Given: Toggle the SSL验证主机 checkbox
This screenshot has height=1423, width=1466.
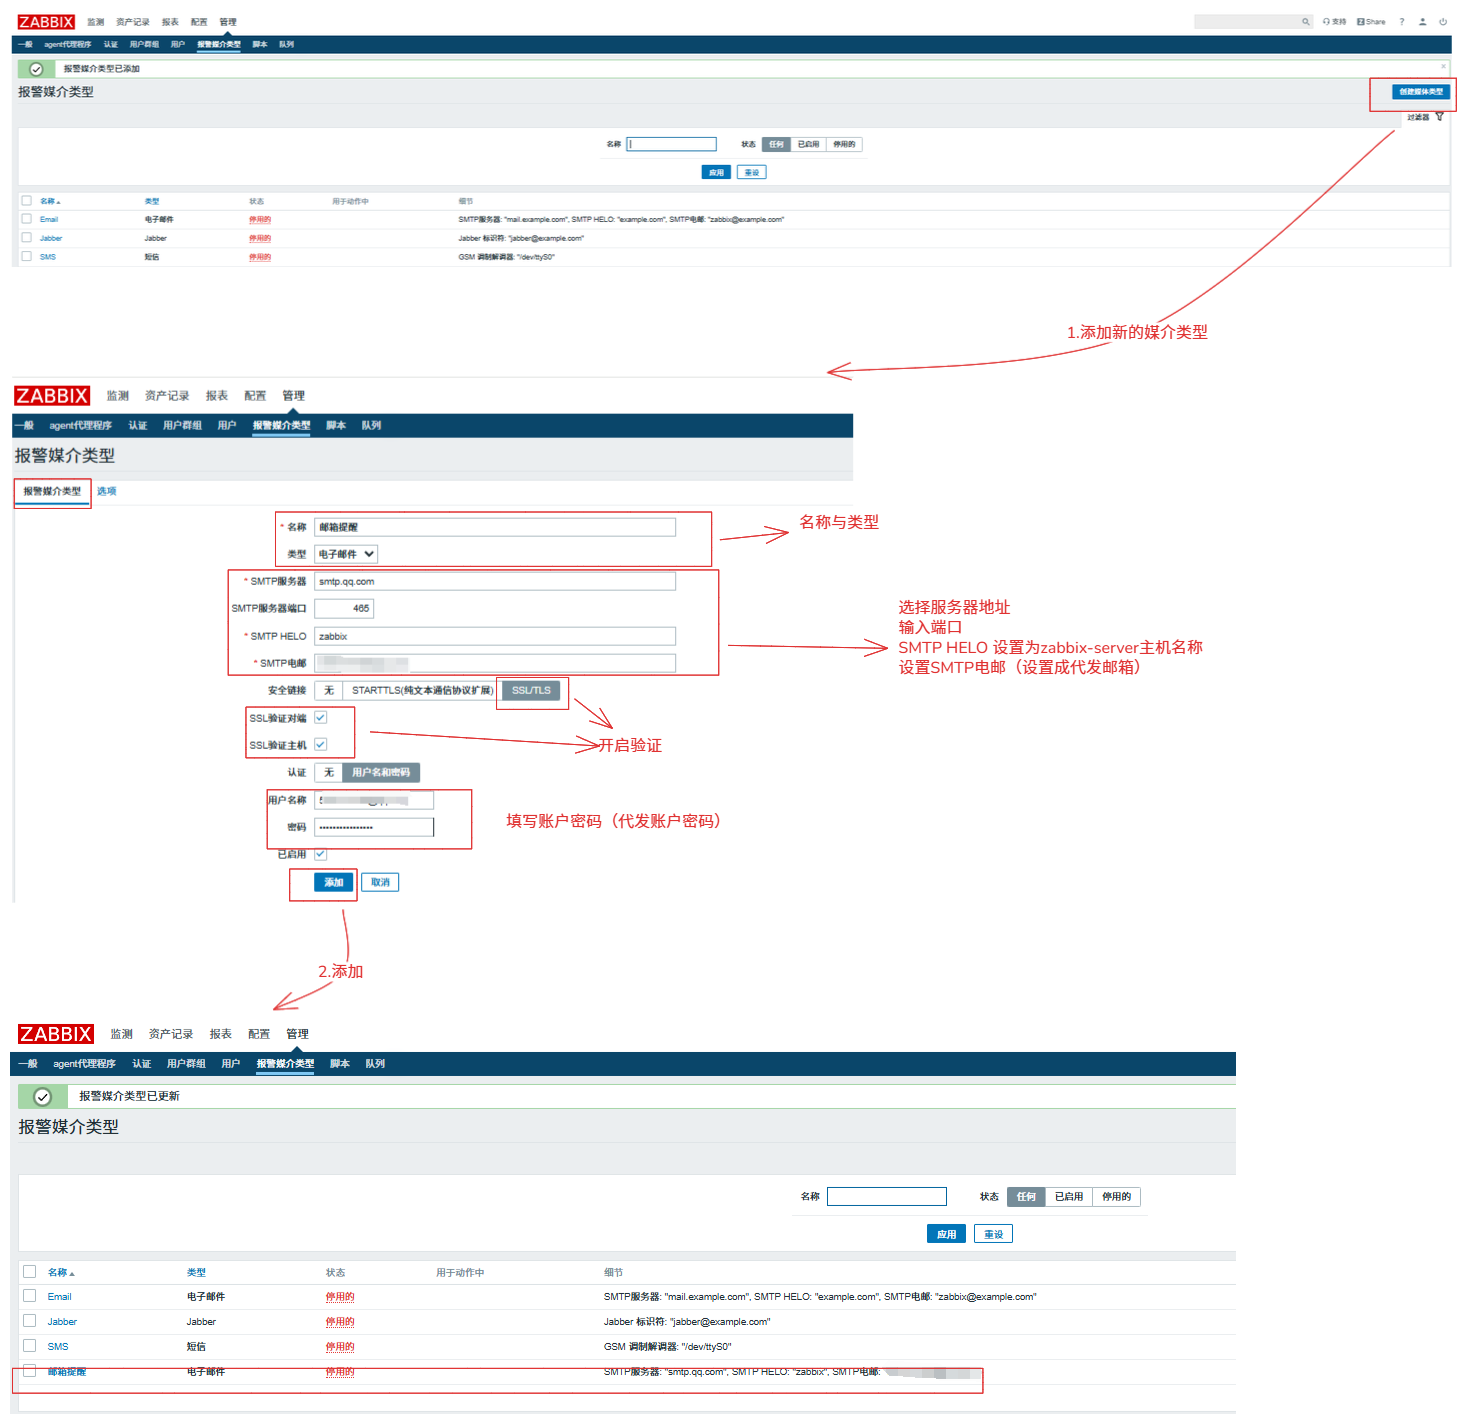Looking at the screenshot, I should click(321, 744).
